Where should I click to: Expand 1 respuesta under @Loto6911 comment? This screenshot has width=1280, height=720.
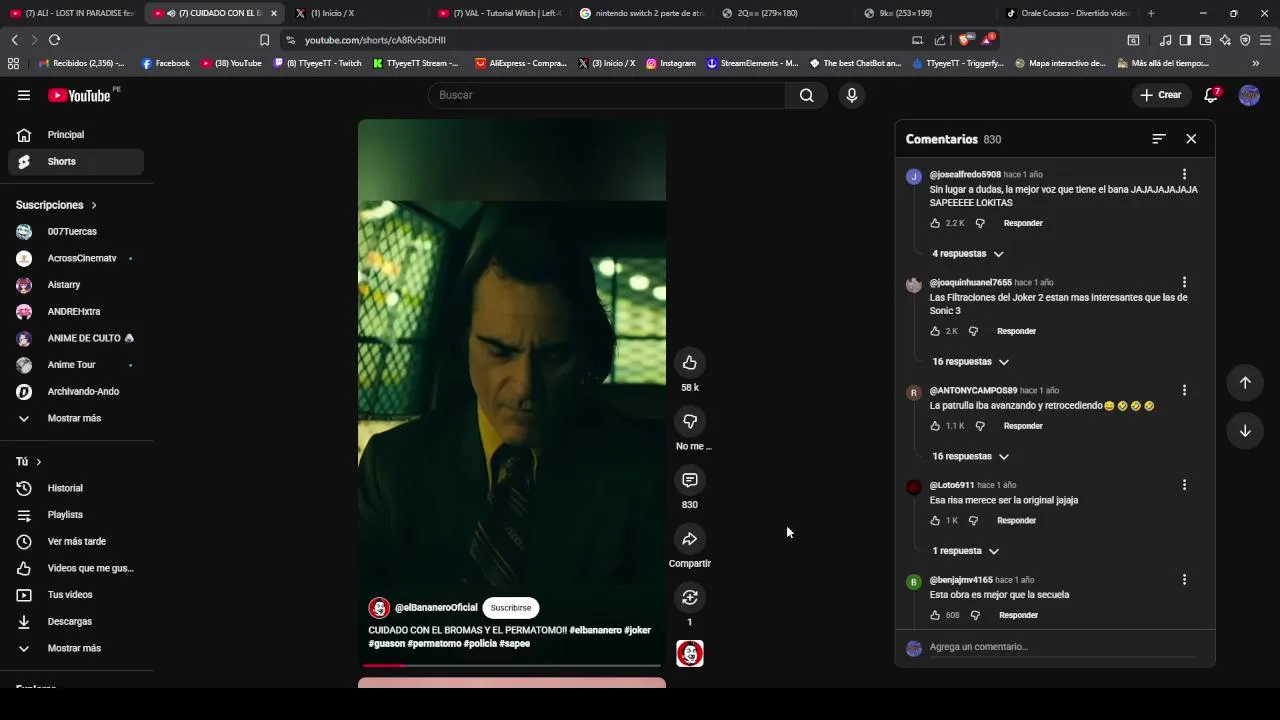tap(965, 551)
